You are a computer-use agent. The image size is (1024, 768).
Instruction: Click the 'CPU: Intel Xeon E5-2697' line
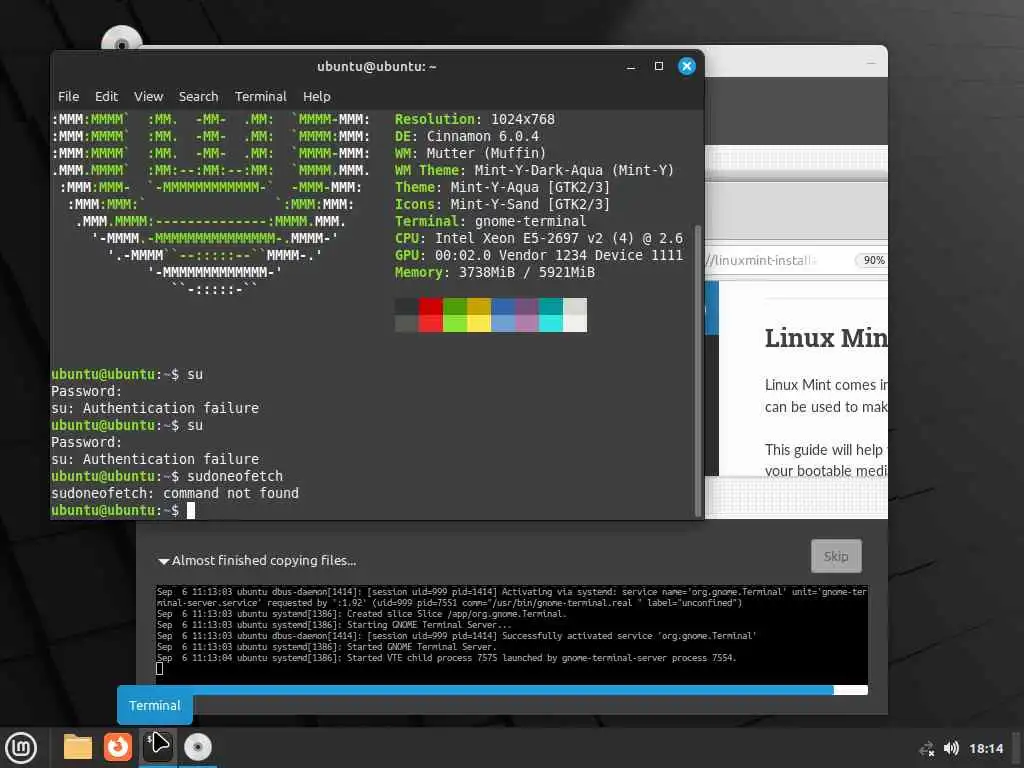click(x=539, y=238)
